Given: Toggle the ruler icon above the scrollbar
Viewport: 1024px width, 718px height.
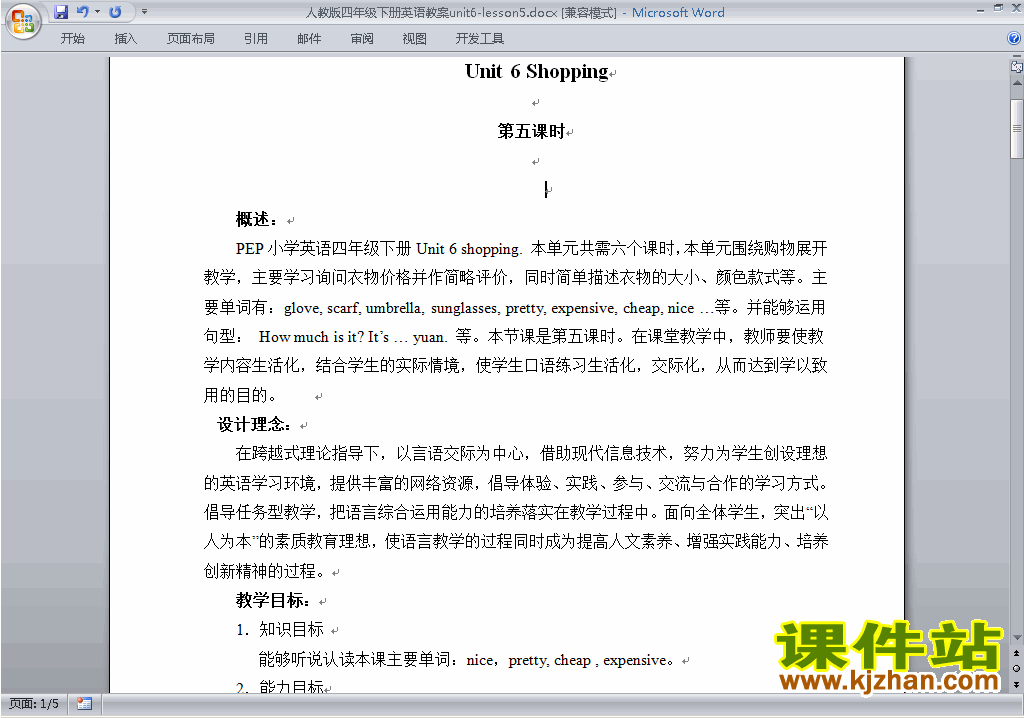Looking at the screenshot, I should coord(1017,66).
